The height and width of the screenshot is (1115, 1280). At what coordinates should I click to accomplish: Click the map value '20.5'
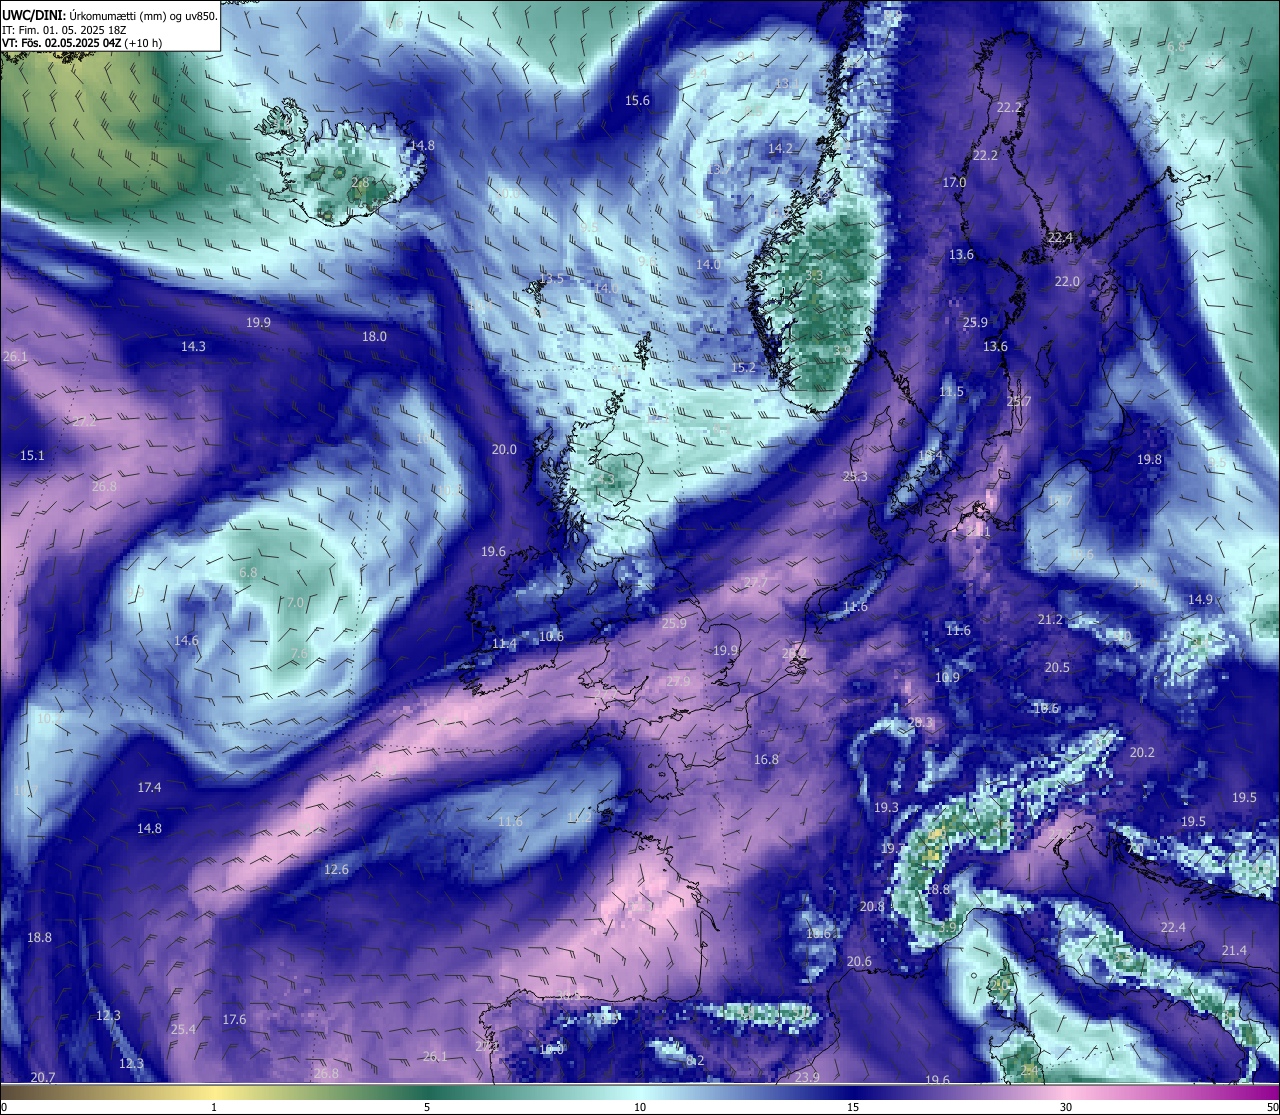pyautogui.click(x=1057, y=667)
